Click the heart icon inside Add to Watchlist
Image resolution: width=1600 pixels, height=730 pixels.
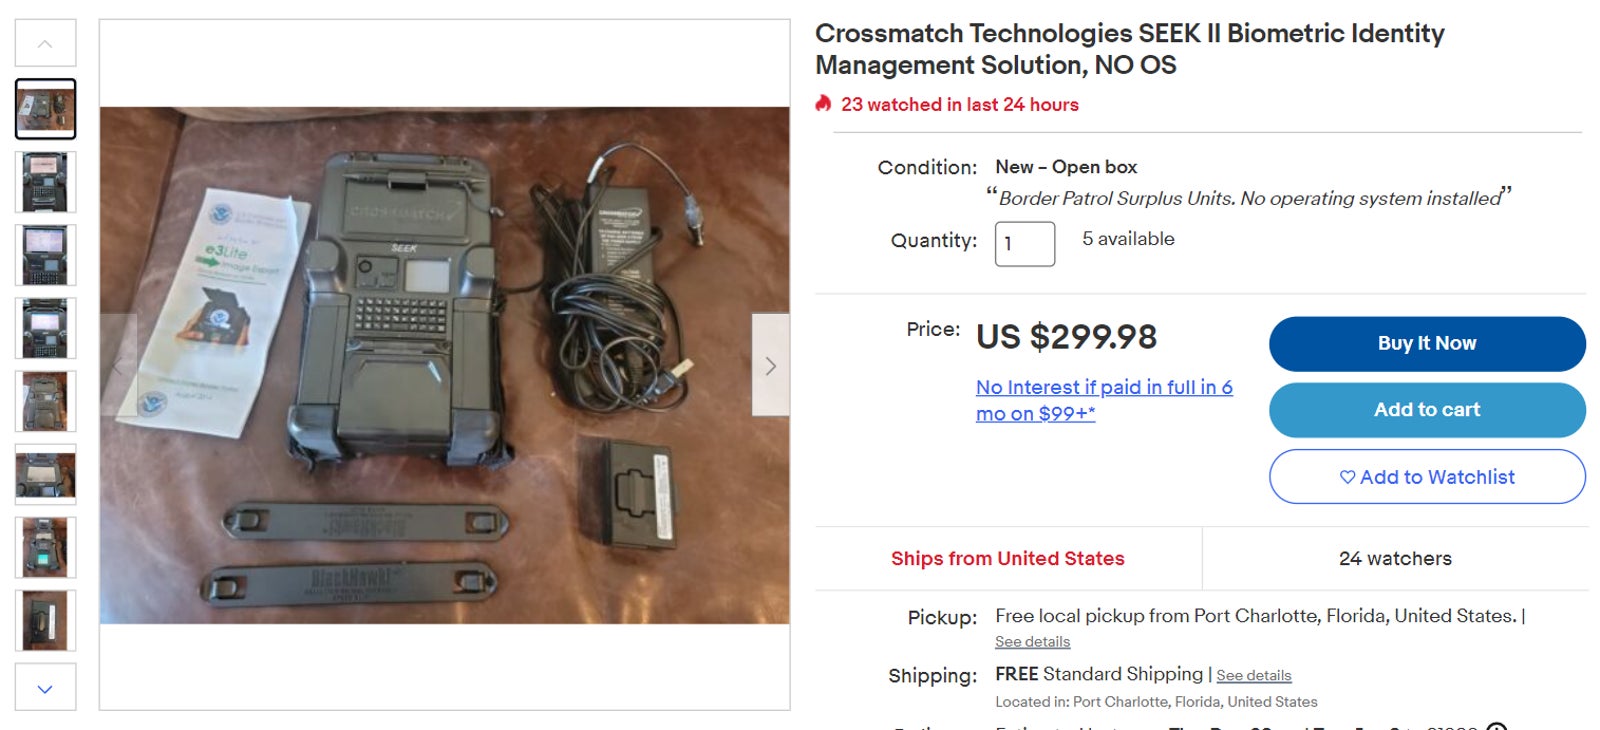[x=1349, y=477]
